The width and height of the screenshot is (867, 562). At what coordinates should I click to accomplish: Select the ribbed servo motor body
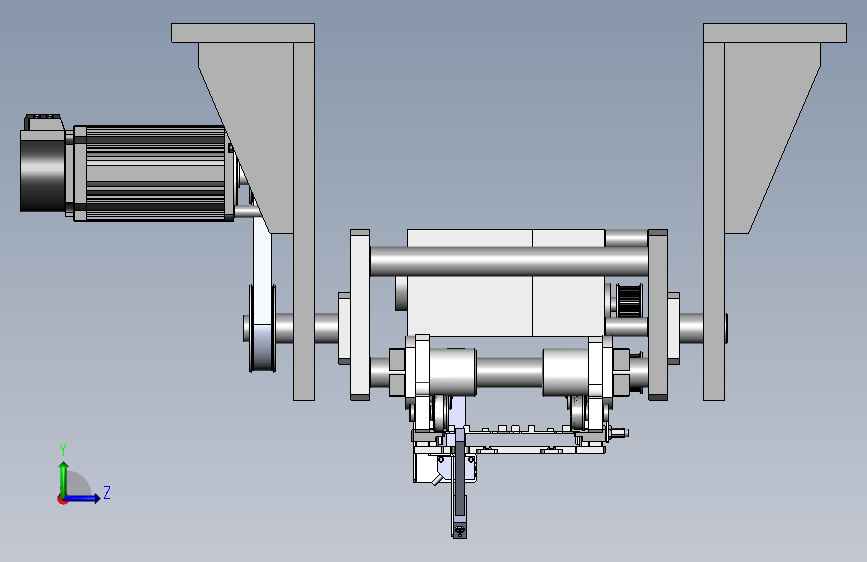155,173
